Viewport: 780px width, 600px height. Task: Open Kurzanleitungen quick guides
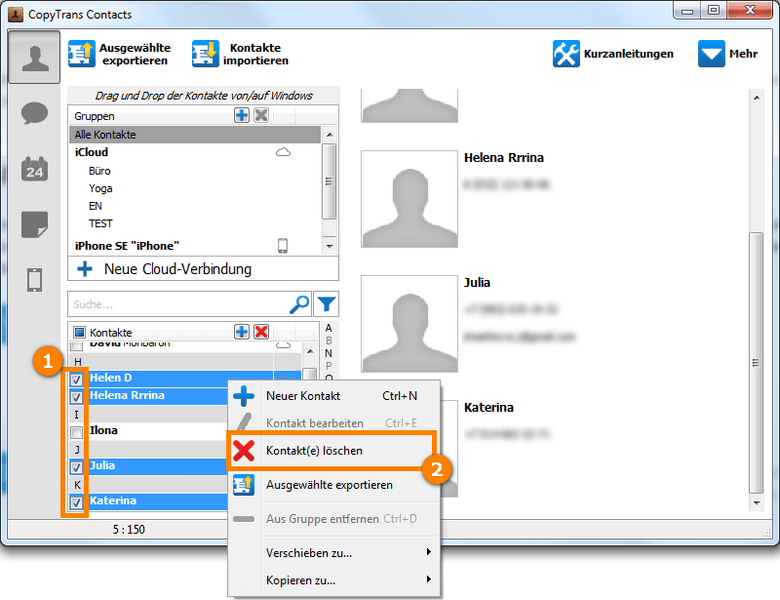(613, 54)
